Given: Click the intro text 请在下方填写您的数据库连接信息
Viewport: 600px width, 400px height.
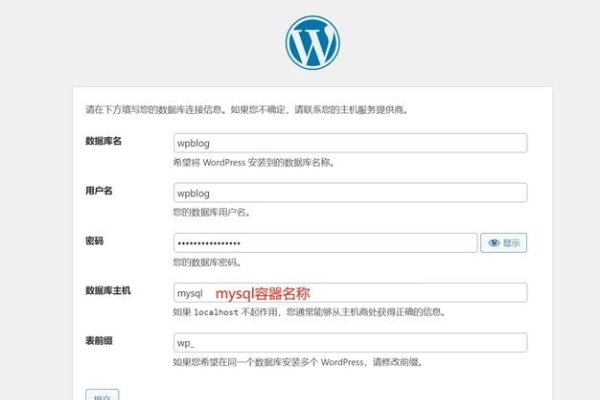Looking at the screenshot, I should (247, 110).
